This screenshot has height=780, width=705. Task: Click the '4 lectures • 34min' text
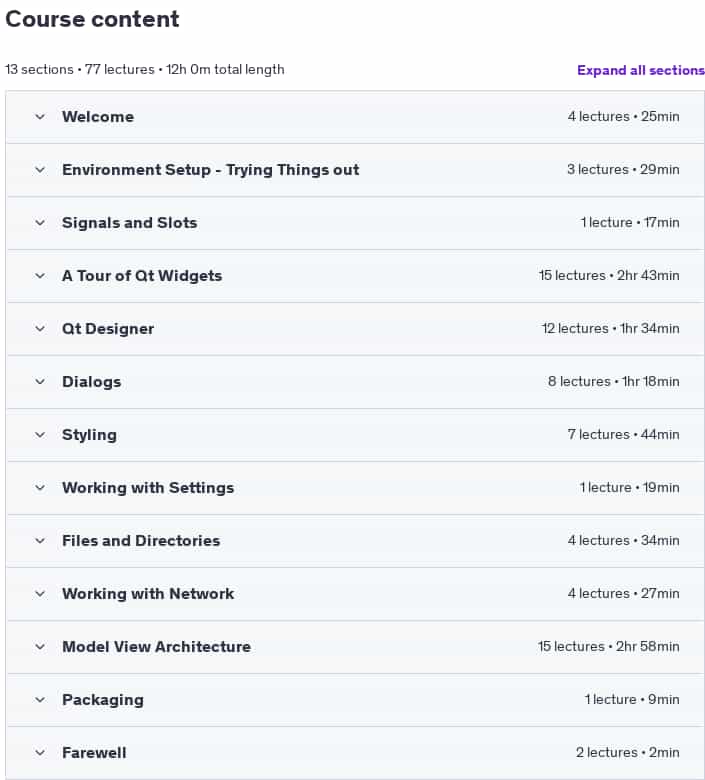tap(623, 541)
